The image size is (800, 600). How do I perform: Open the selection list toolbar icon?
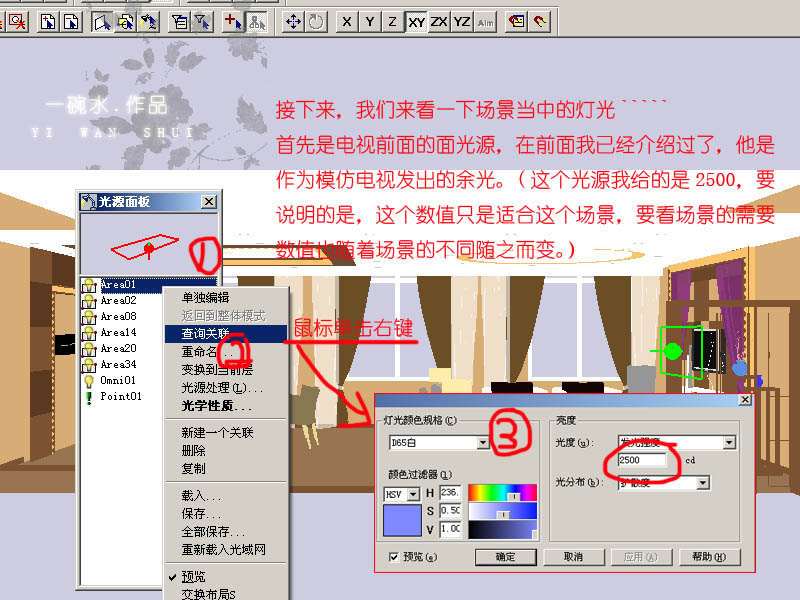click(x=180, y=22)
